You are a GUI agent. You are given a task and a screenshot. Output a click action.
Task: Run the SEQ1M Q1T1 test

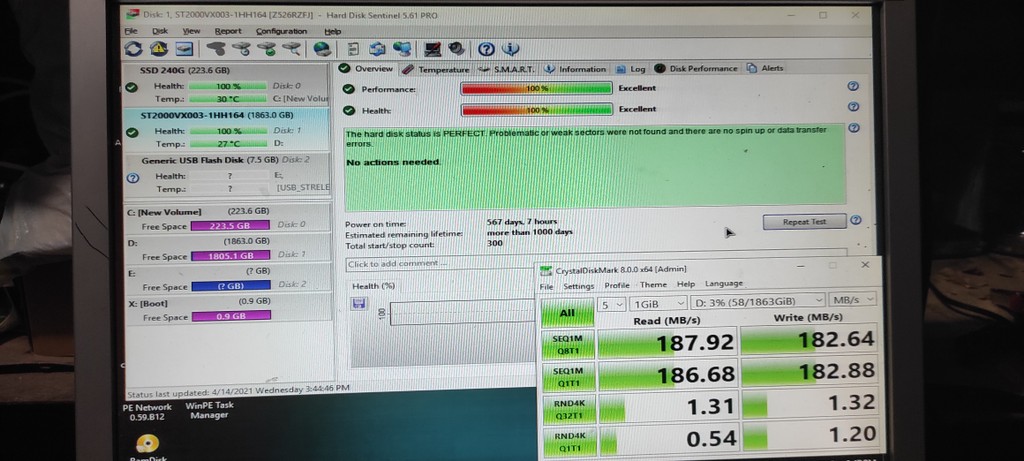[x=568, y=375]
